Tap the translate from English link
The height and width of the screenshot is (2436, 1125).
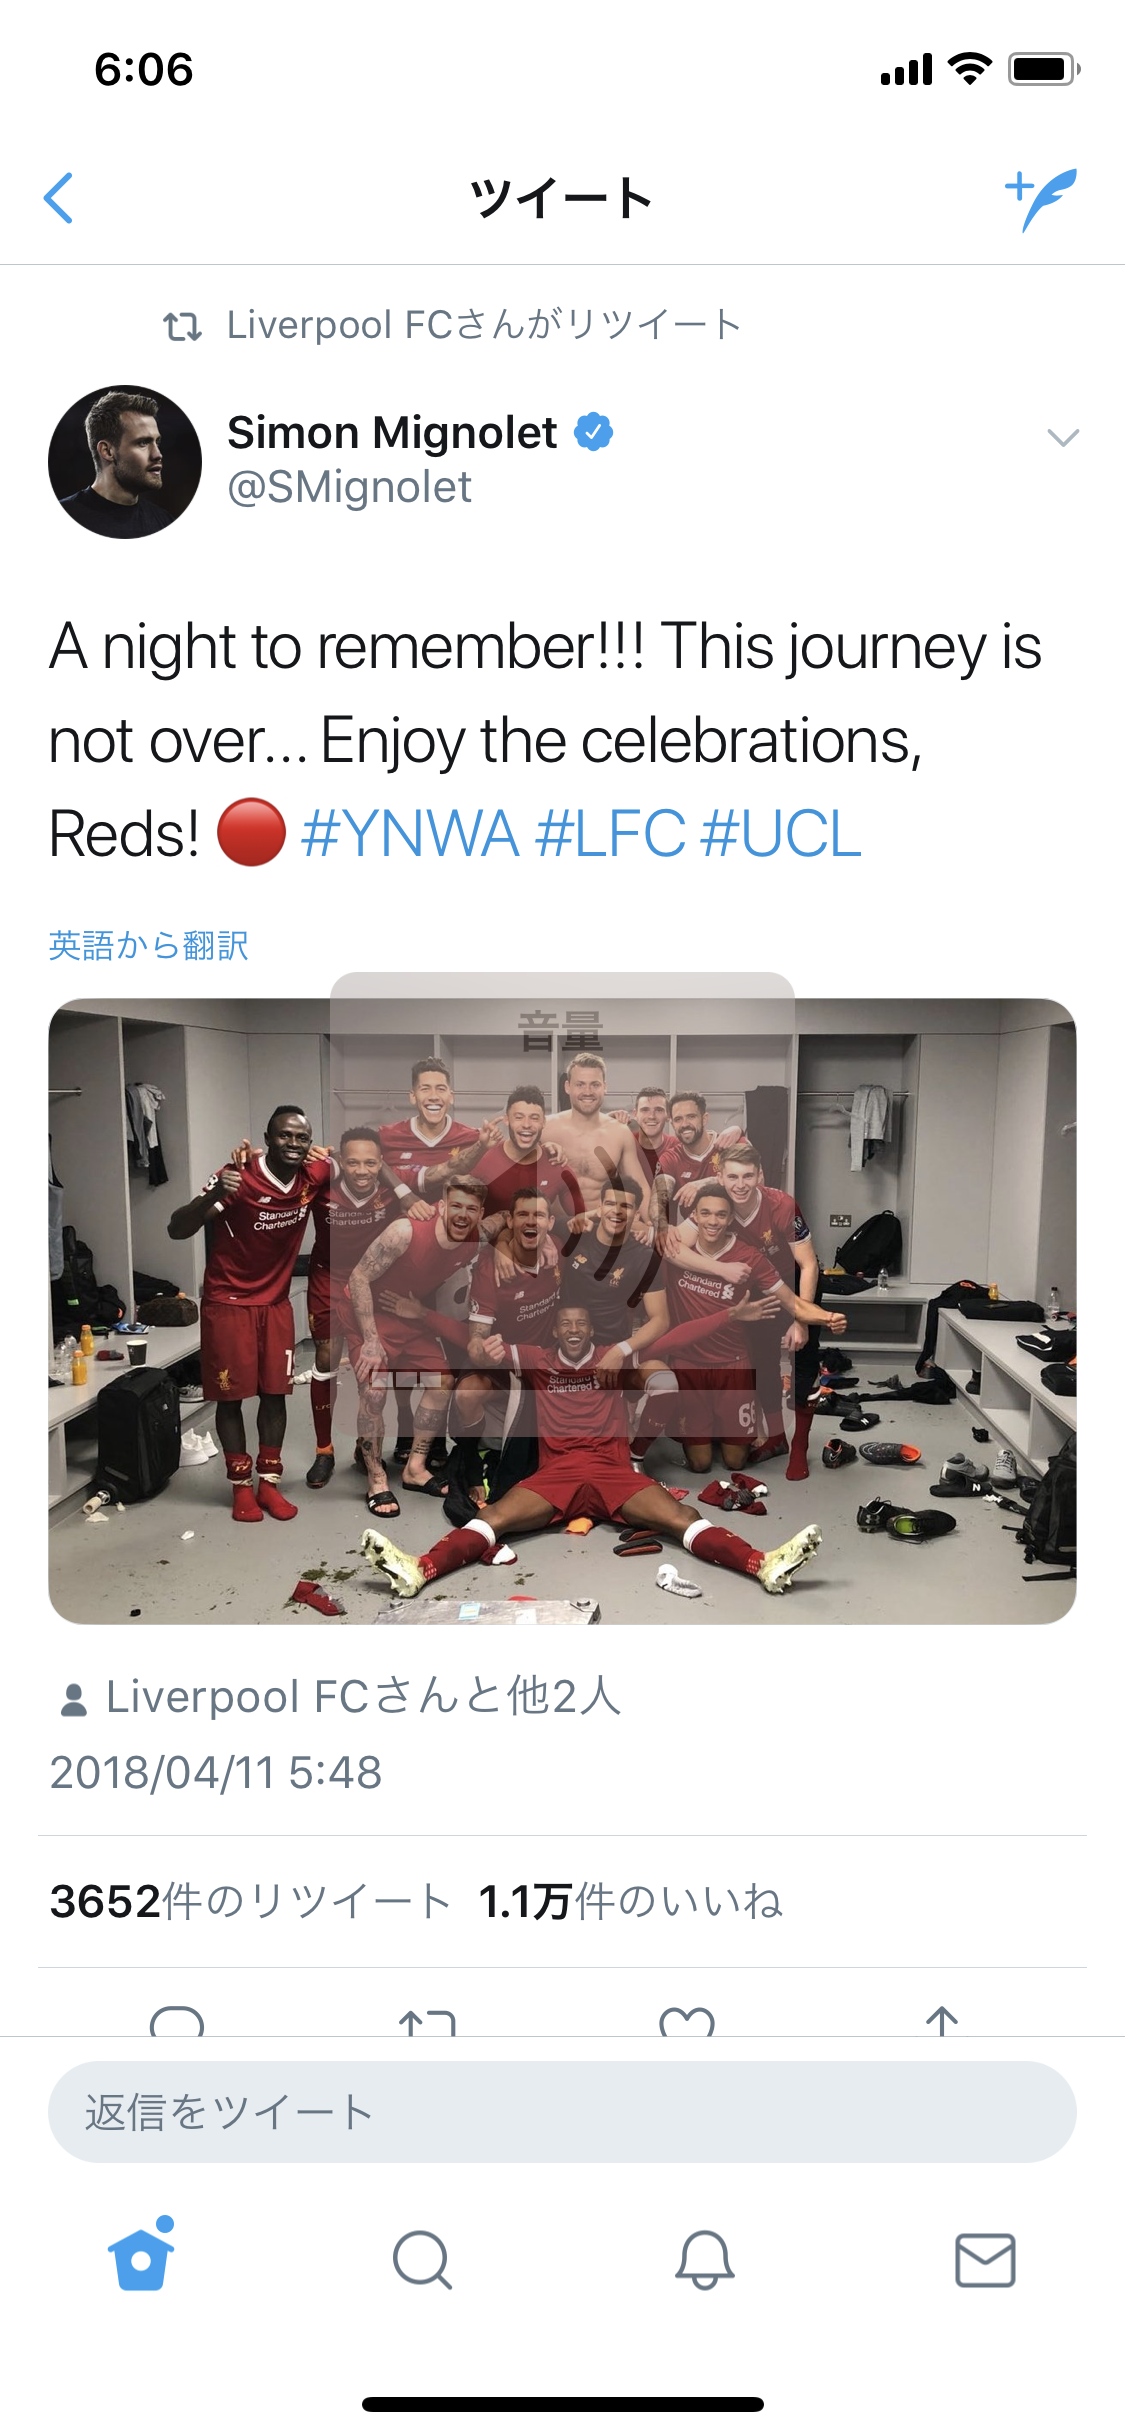click(149, 945)
